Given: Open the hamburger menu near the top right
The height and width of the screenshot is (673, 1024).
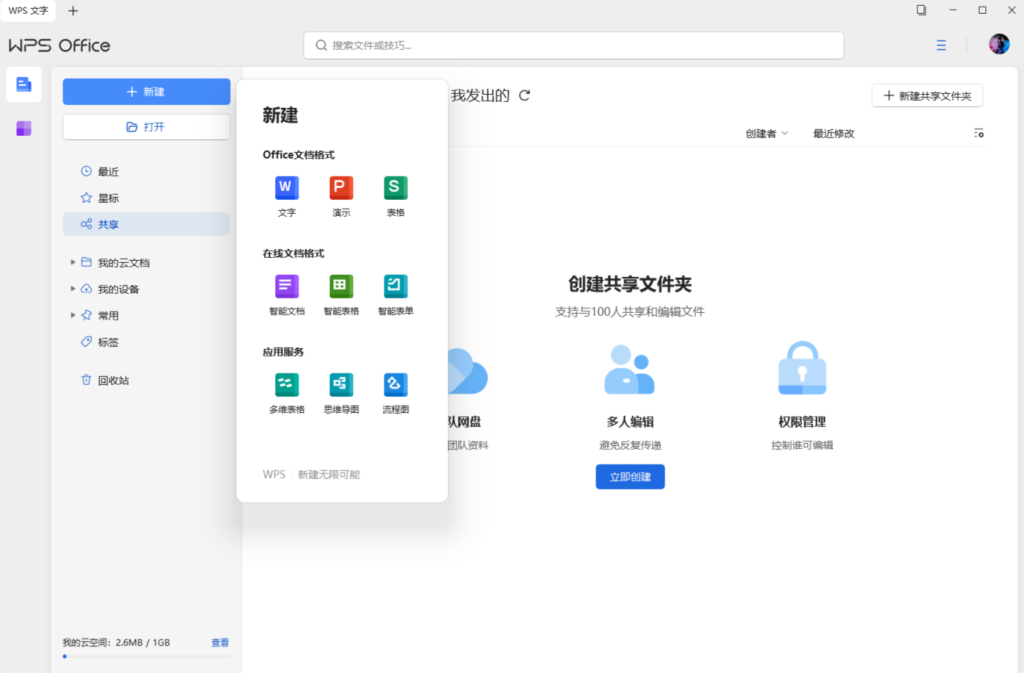Looking at the screenshot, I should coord(940,45).
